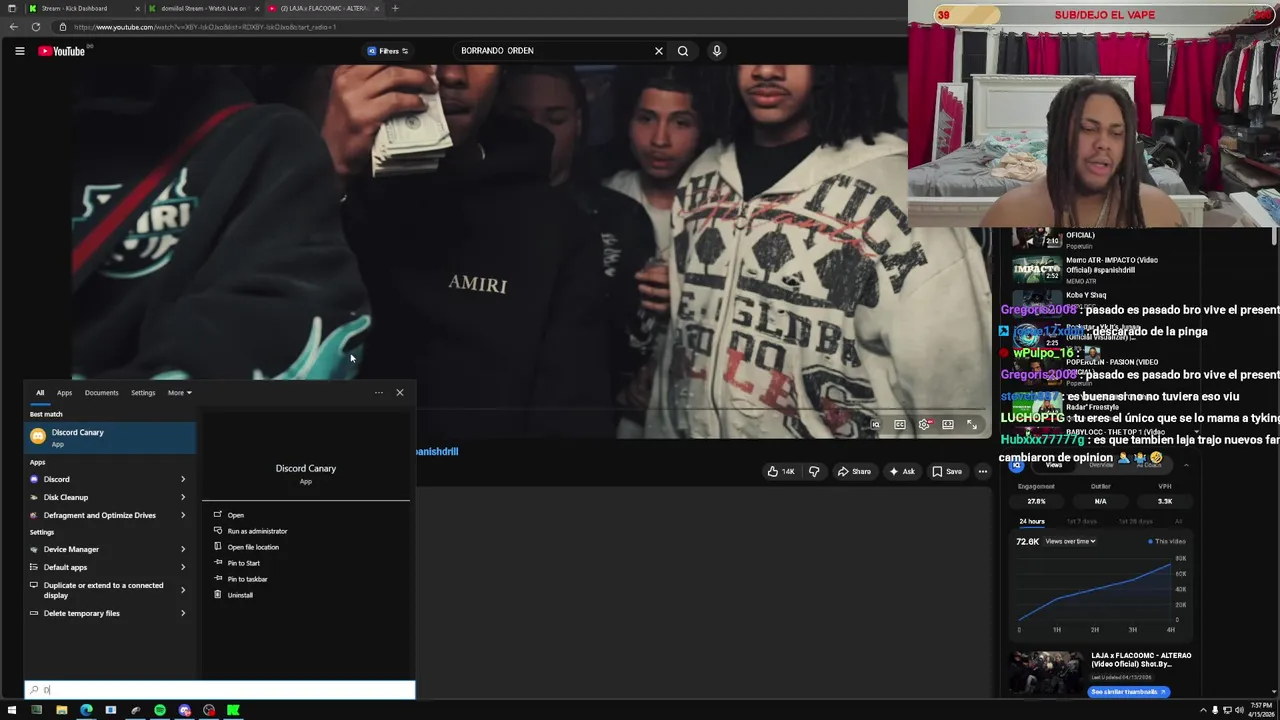Open Windows search options ellipsis
Screen dimensions: 1280x720
click(x=379, y=393)
